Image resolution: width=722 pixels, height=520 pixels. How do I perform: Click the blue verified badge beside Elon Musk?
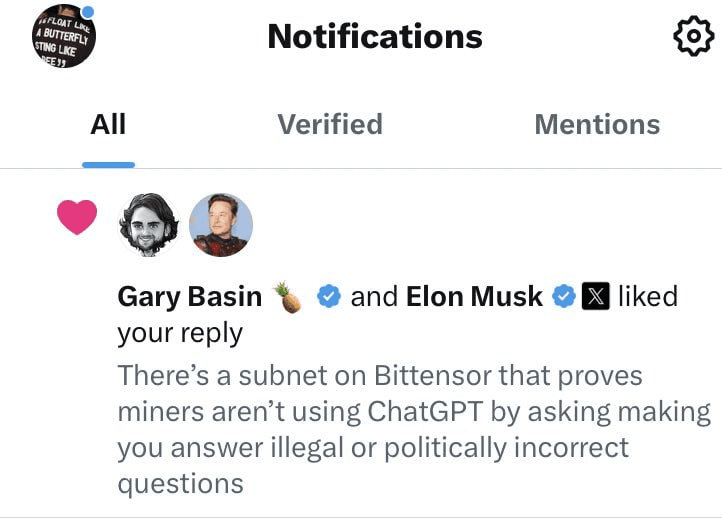point(564,296)
